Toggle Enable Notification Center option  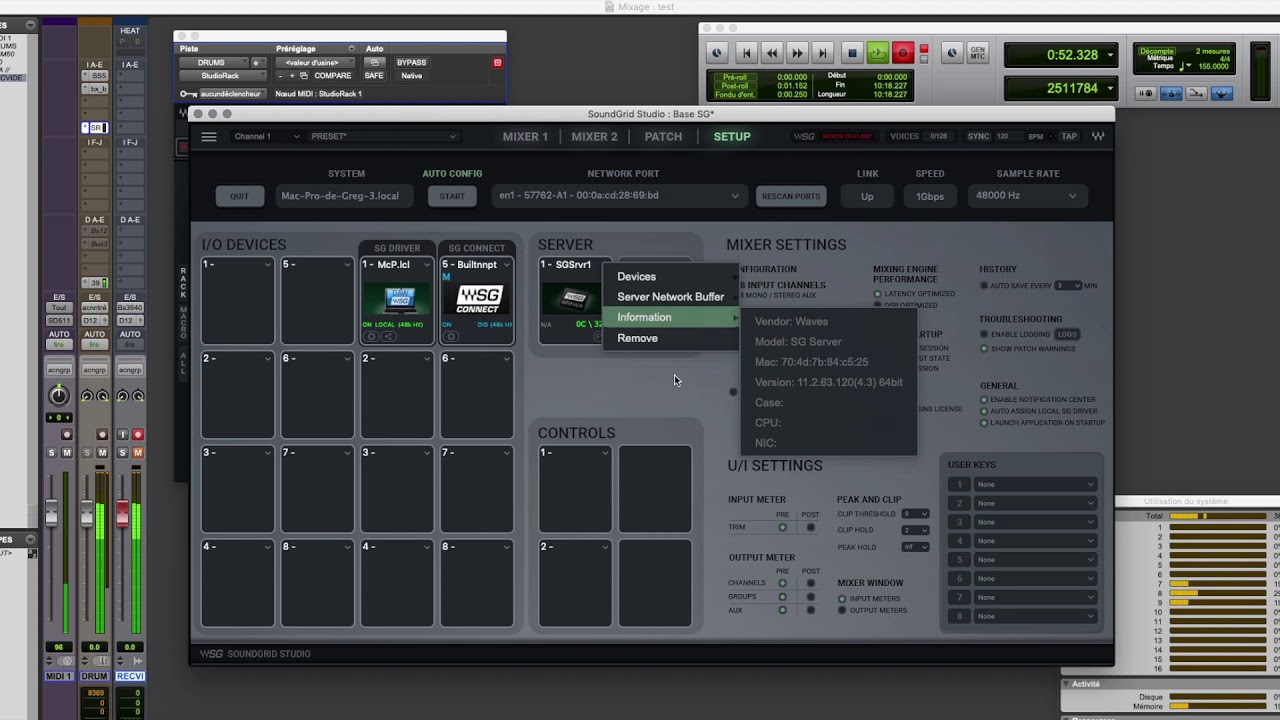(x=984, y=399)
